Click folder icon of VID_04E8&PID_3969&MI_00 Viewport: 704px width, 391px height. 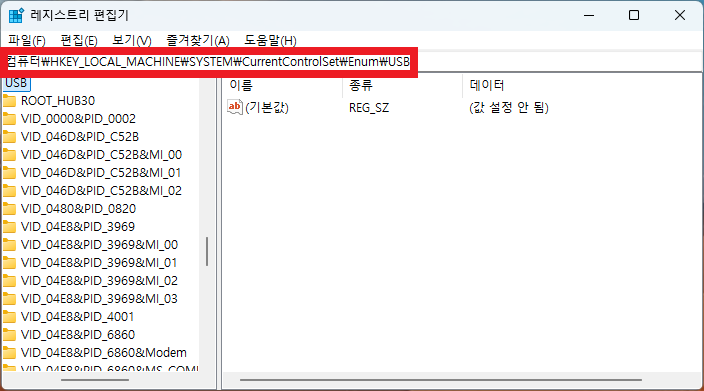tap(9, 244)
